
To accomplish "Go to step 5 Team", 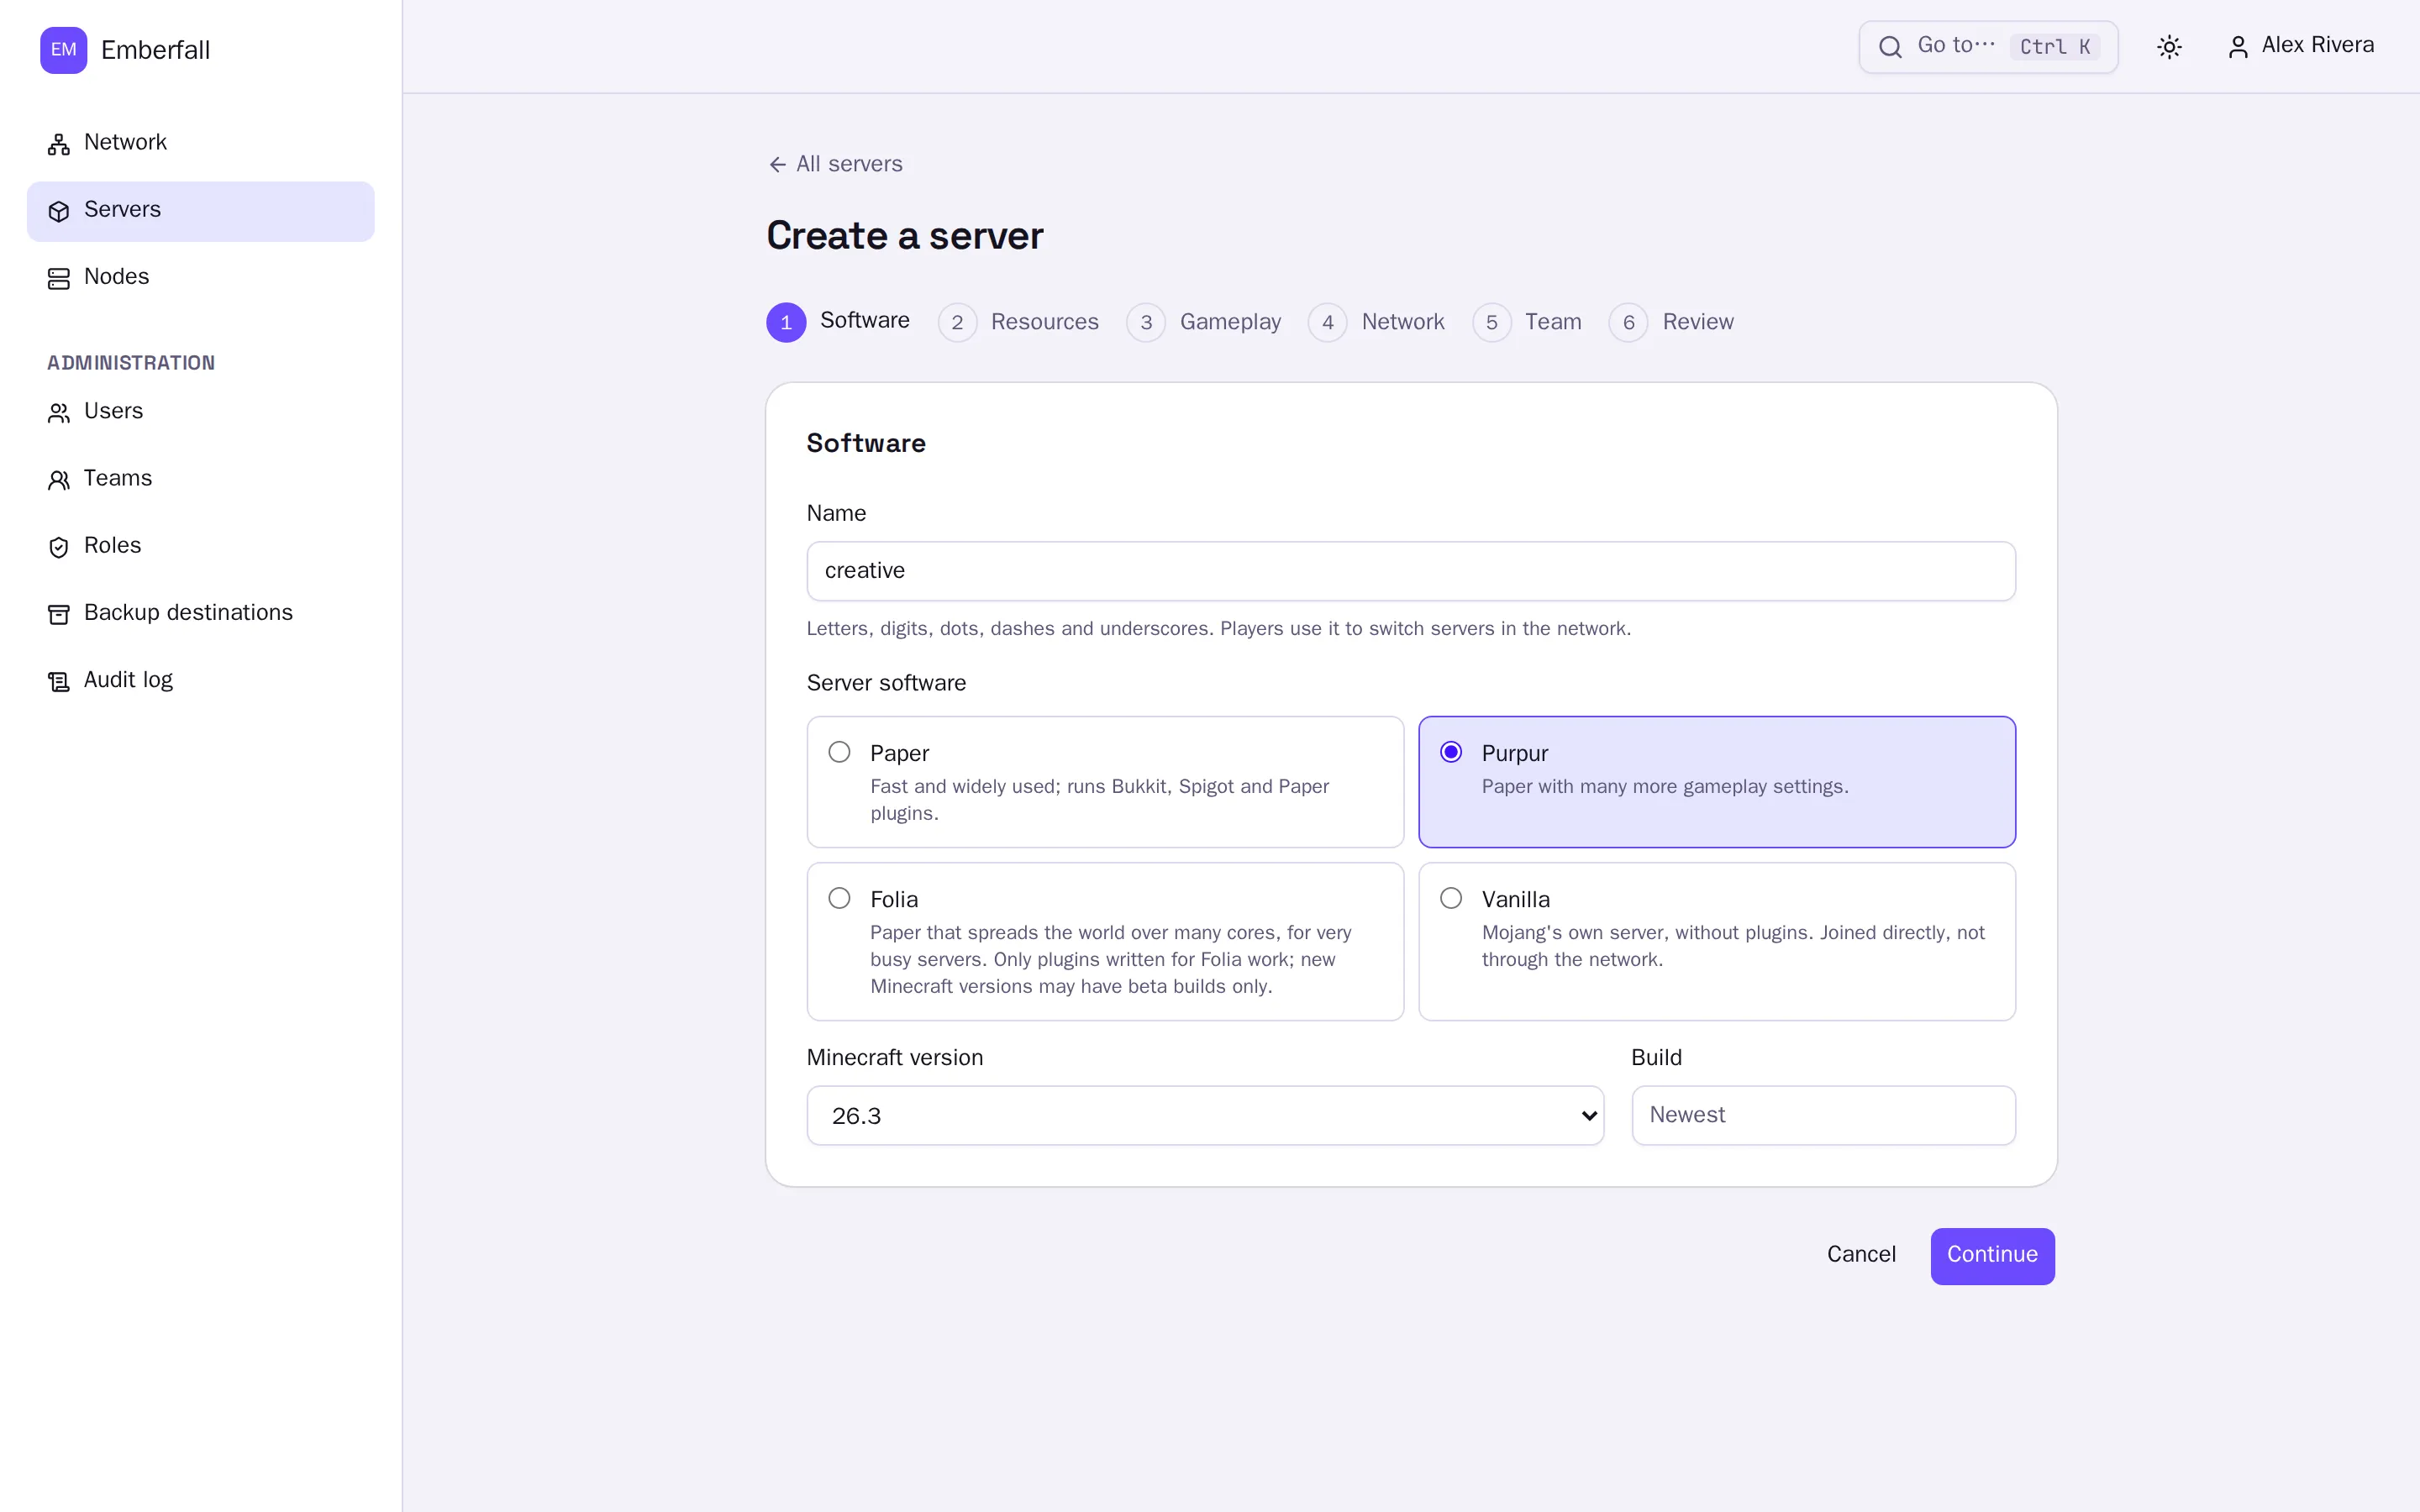I will pyautogui.click(x=1527, y=322).
